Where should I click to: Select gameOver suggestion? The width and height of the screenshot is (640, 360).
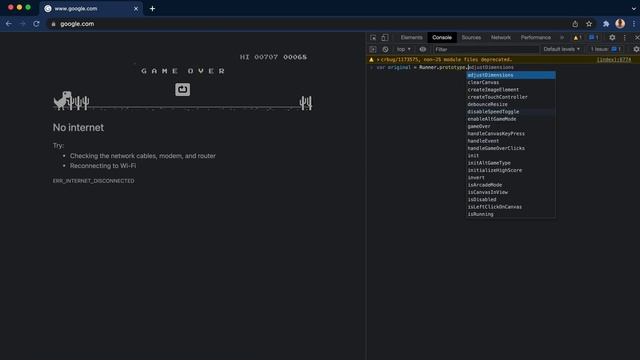(x=511, y=127)
